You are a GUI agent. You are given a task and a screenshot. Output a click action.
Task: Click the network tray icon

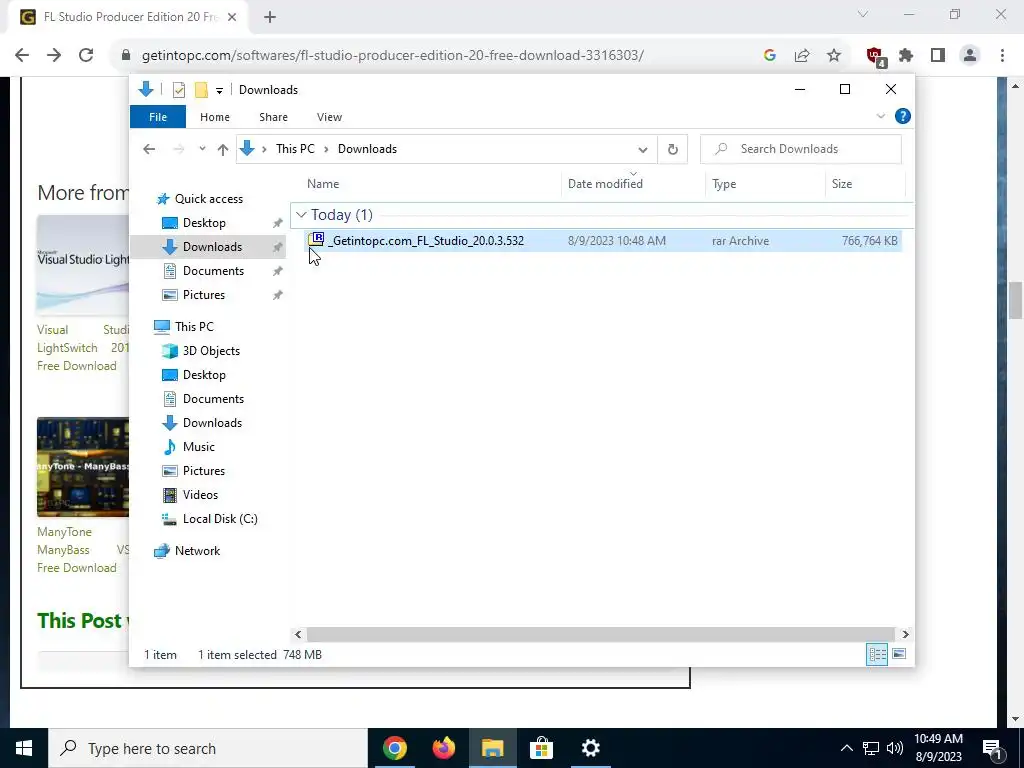(871, 748)
